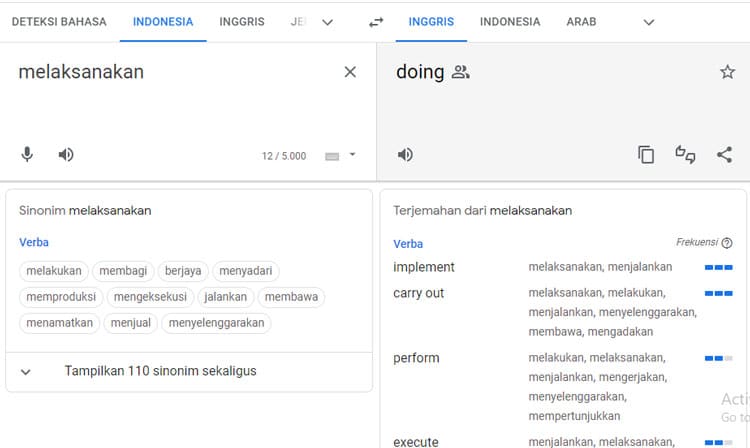Click the character count 12 / 5.000
The height and width of the screenshot is (448, 750).
click(284, 156)
